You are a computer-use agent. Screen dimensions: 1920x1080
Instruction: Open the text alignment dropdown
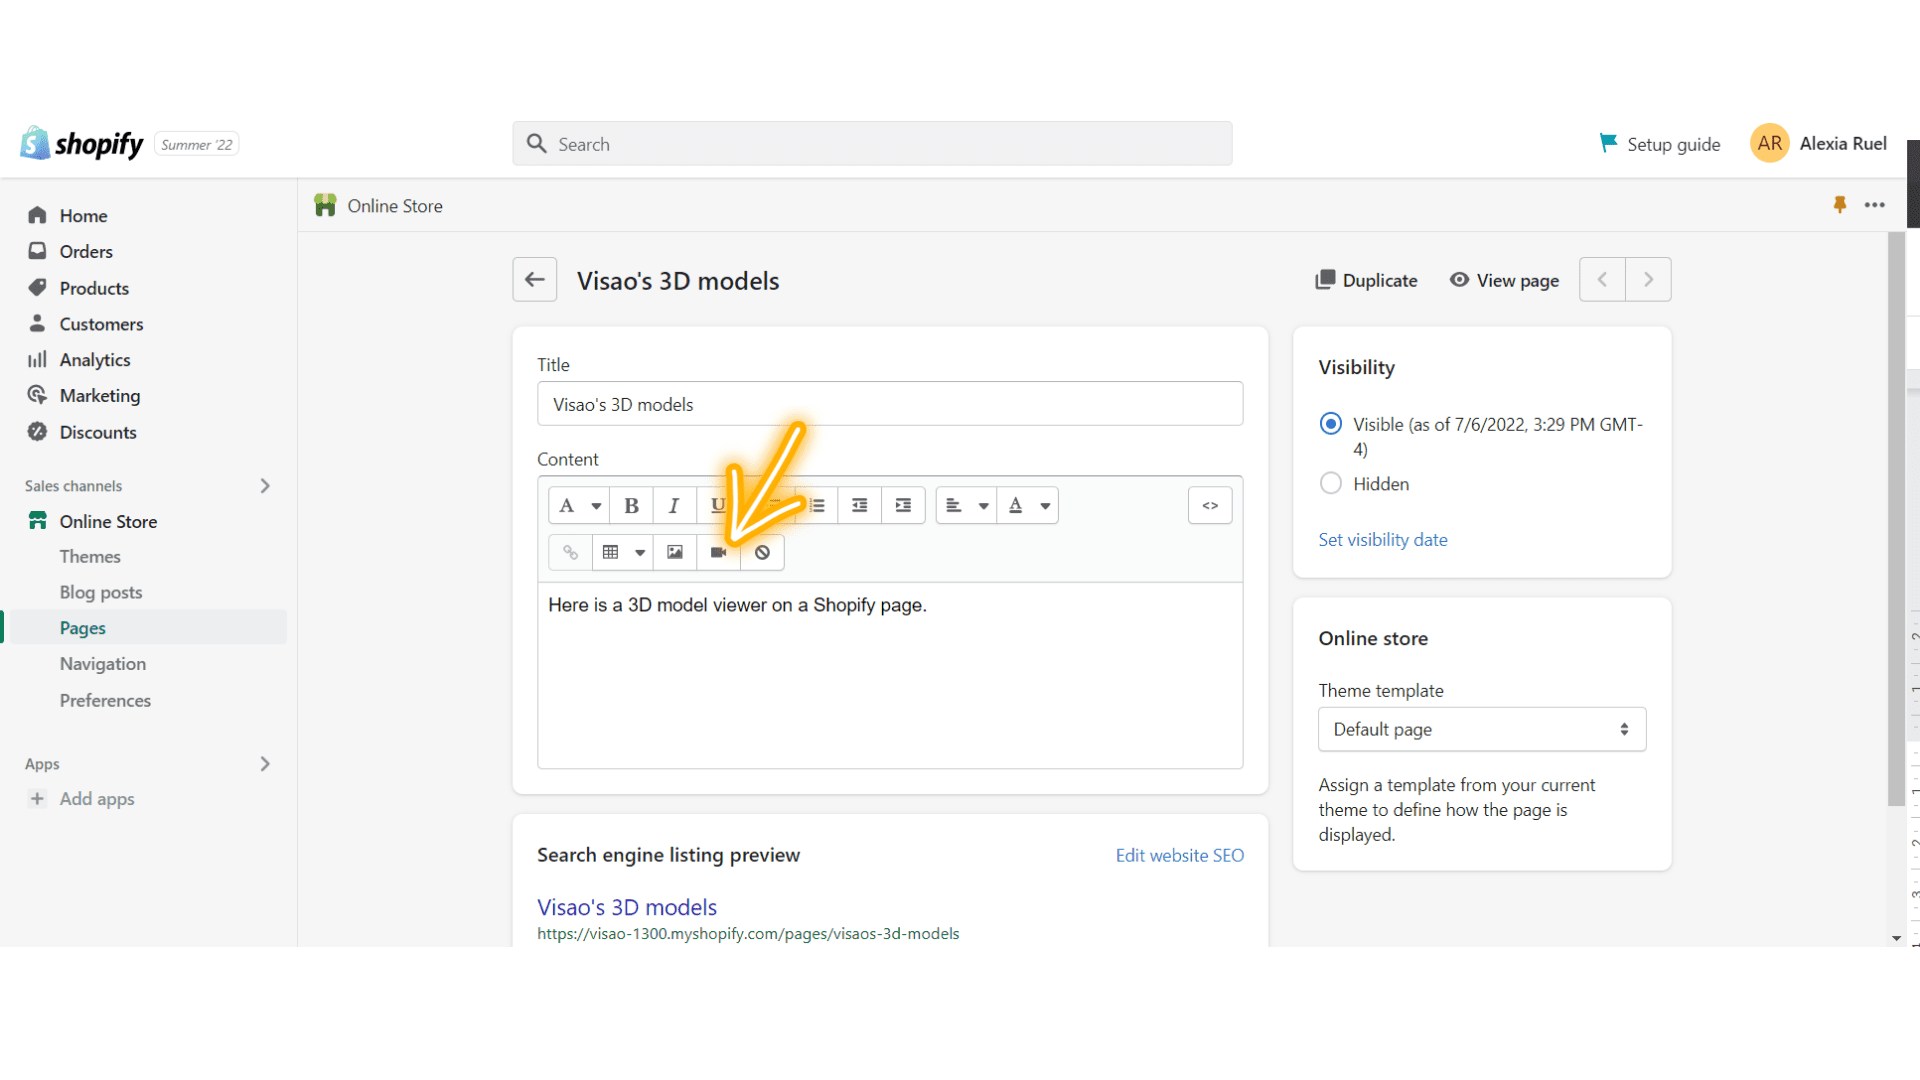(x=966, y=506)
